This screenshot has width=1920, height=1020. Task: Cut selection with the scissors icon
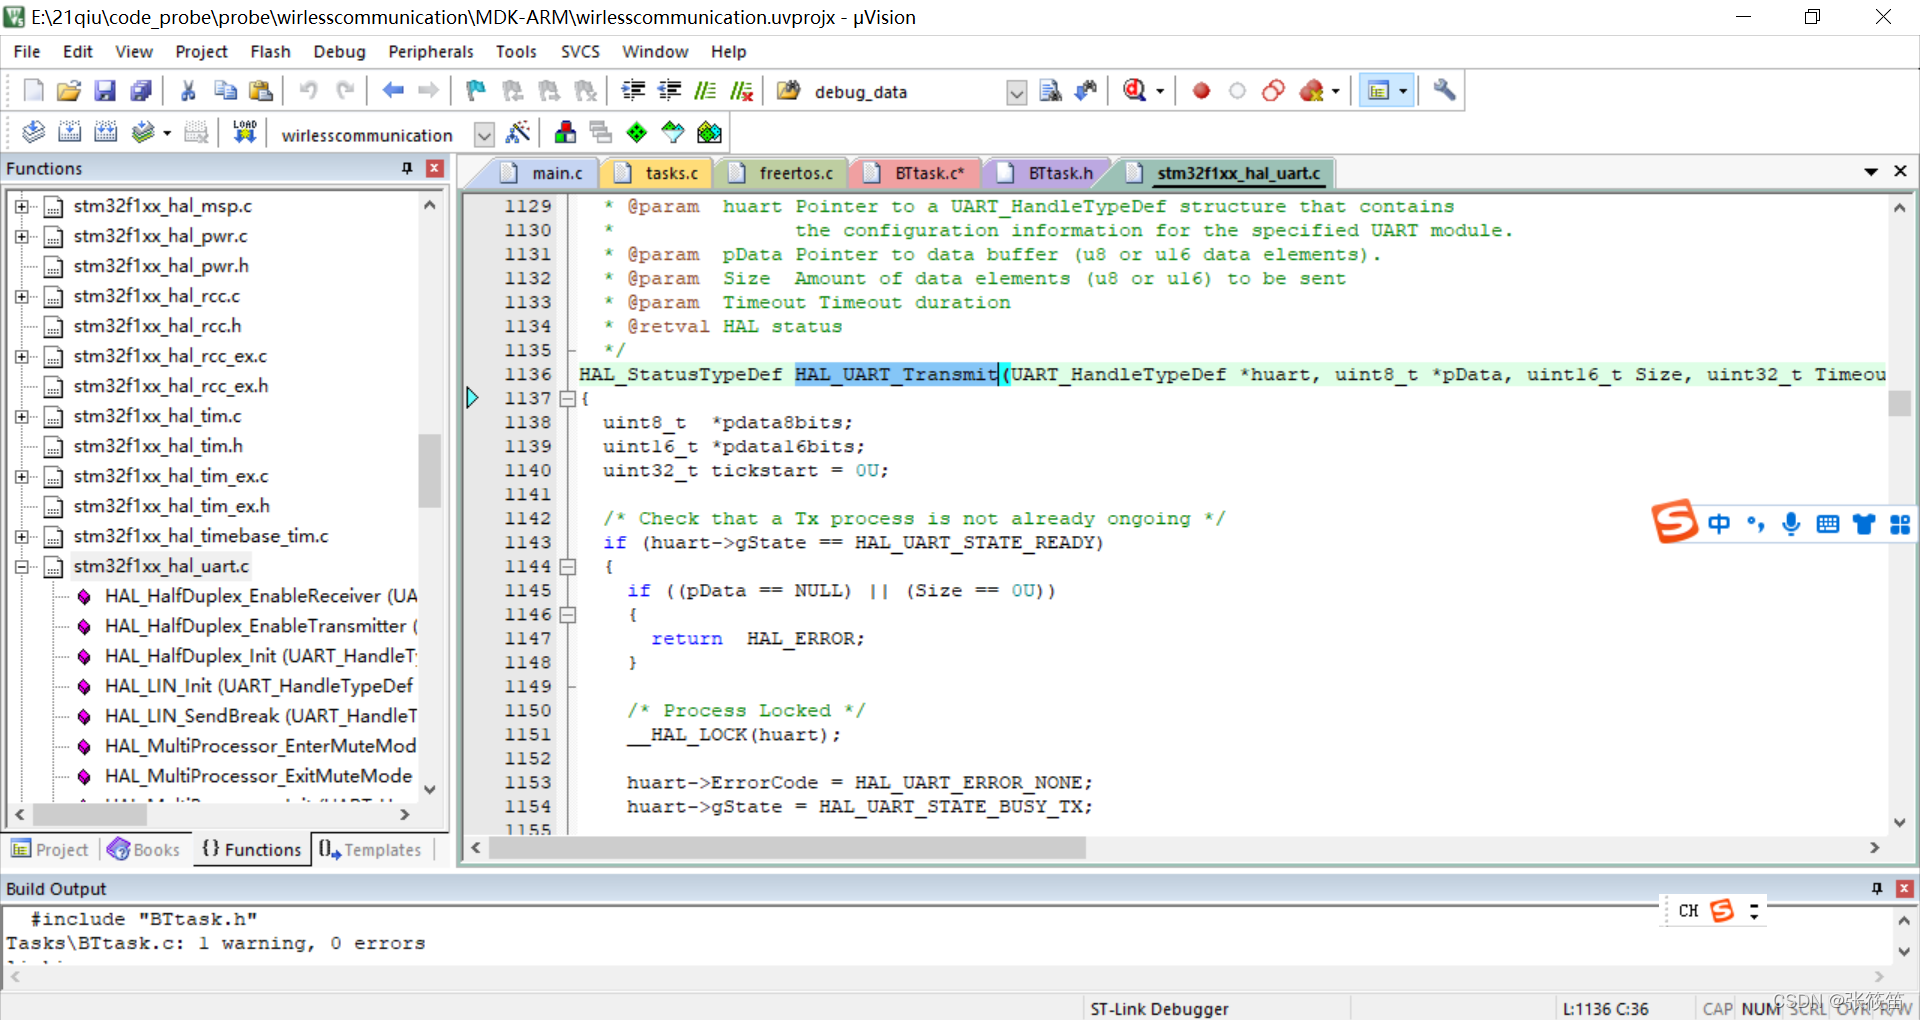click(x=188, y=91)
